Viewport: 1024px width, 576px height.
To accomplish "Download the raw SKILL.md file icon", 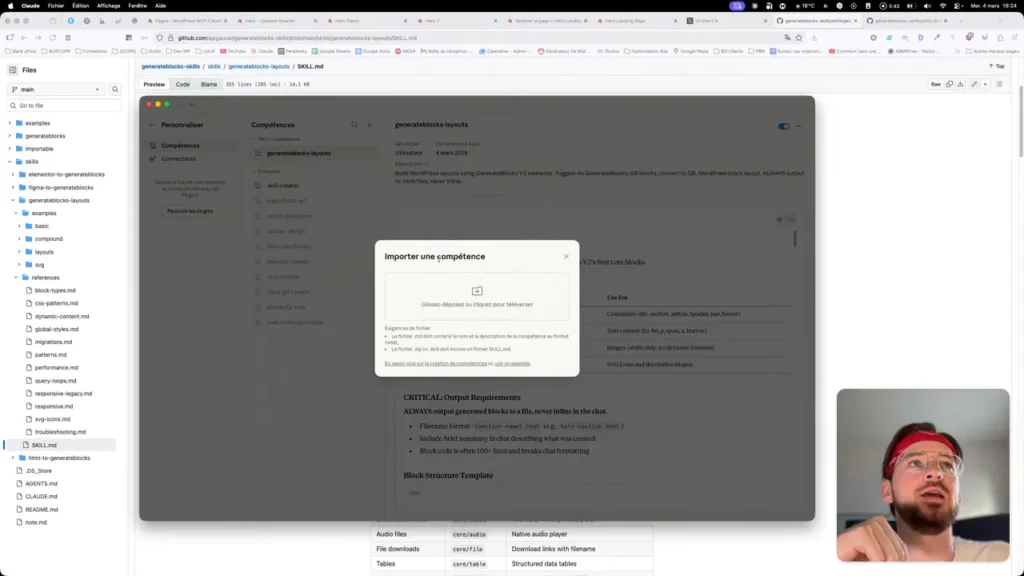I will (x=960, y=84).
